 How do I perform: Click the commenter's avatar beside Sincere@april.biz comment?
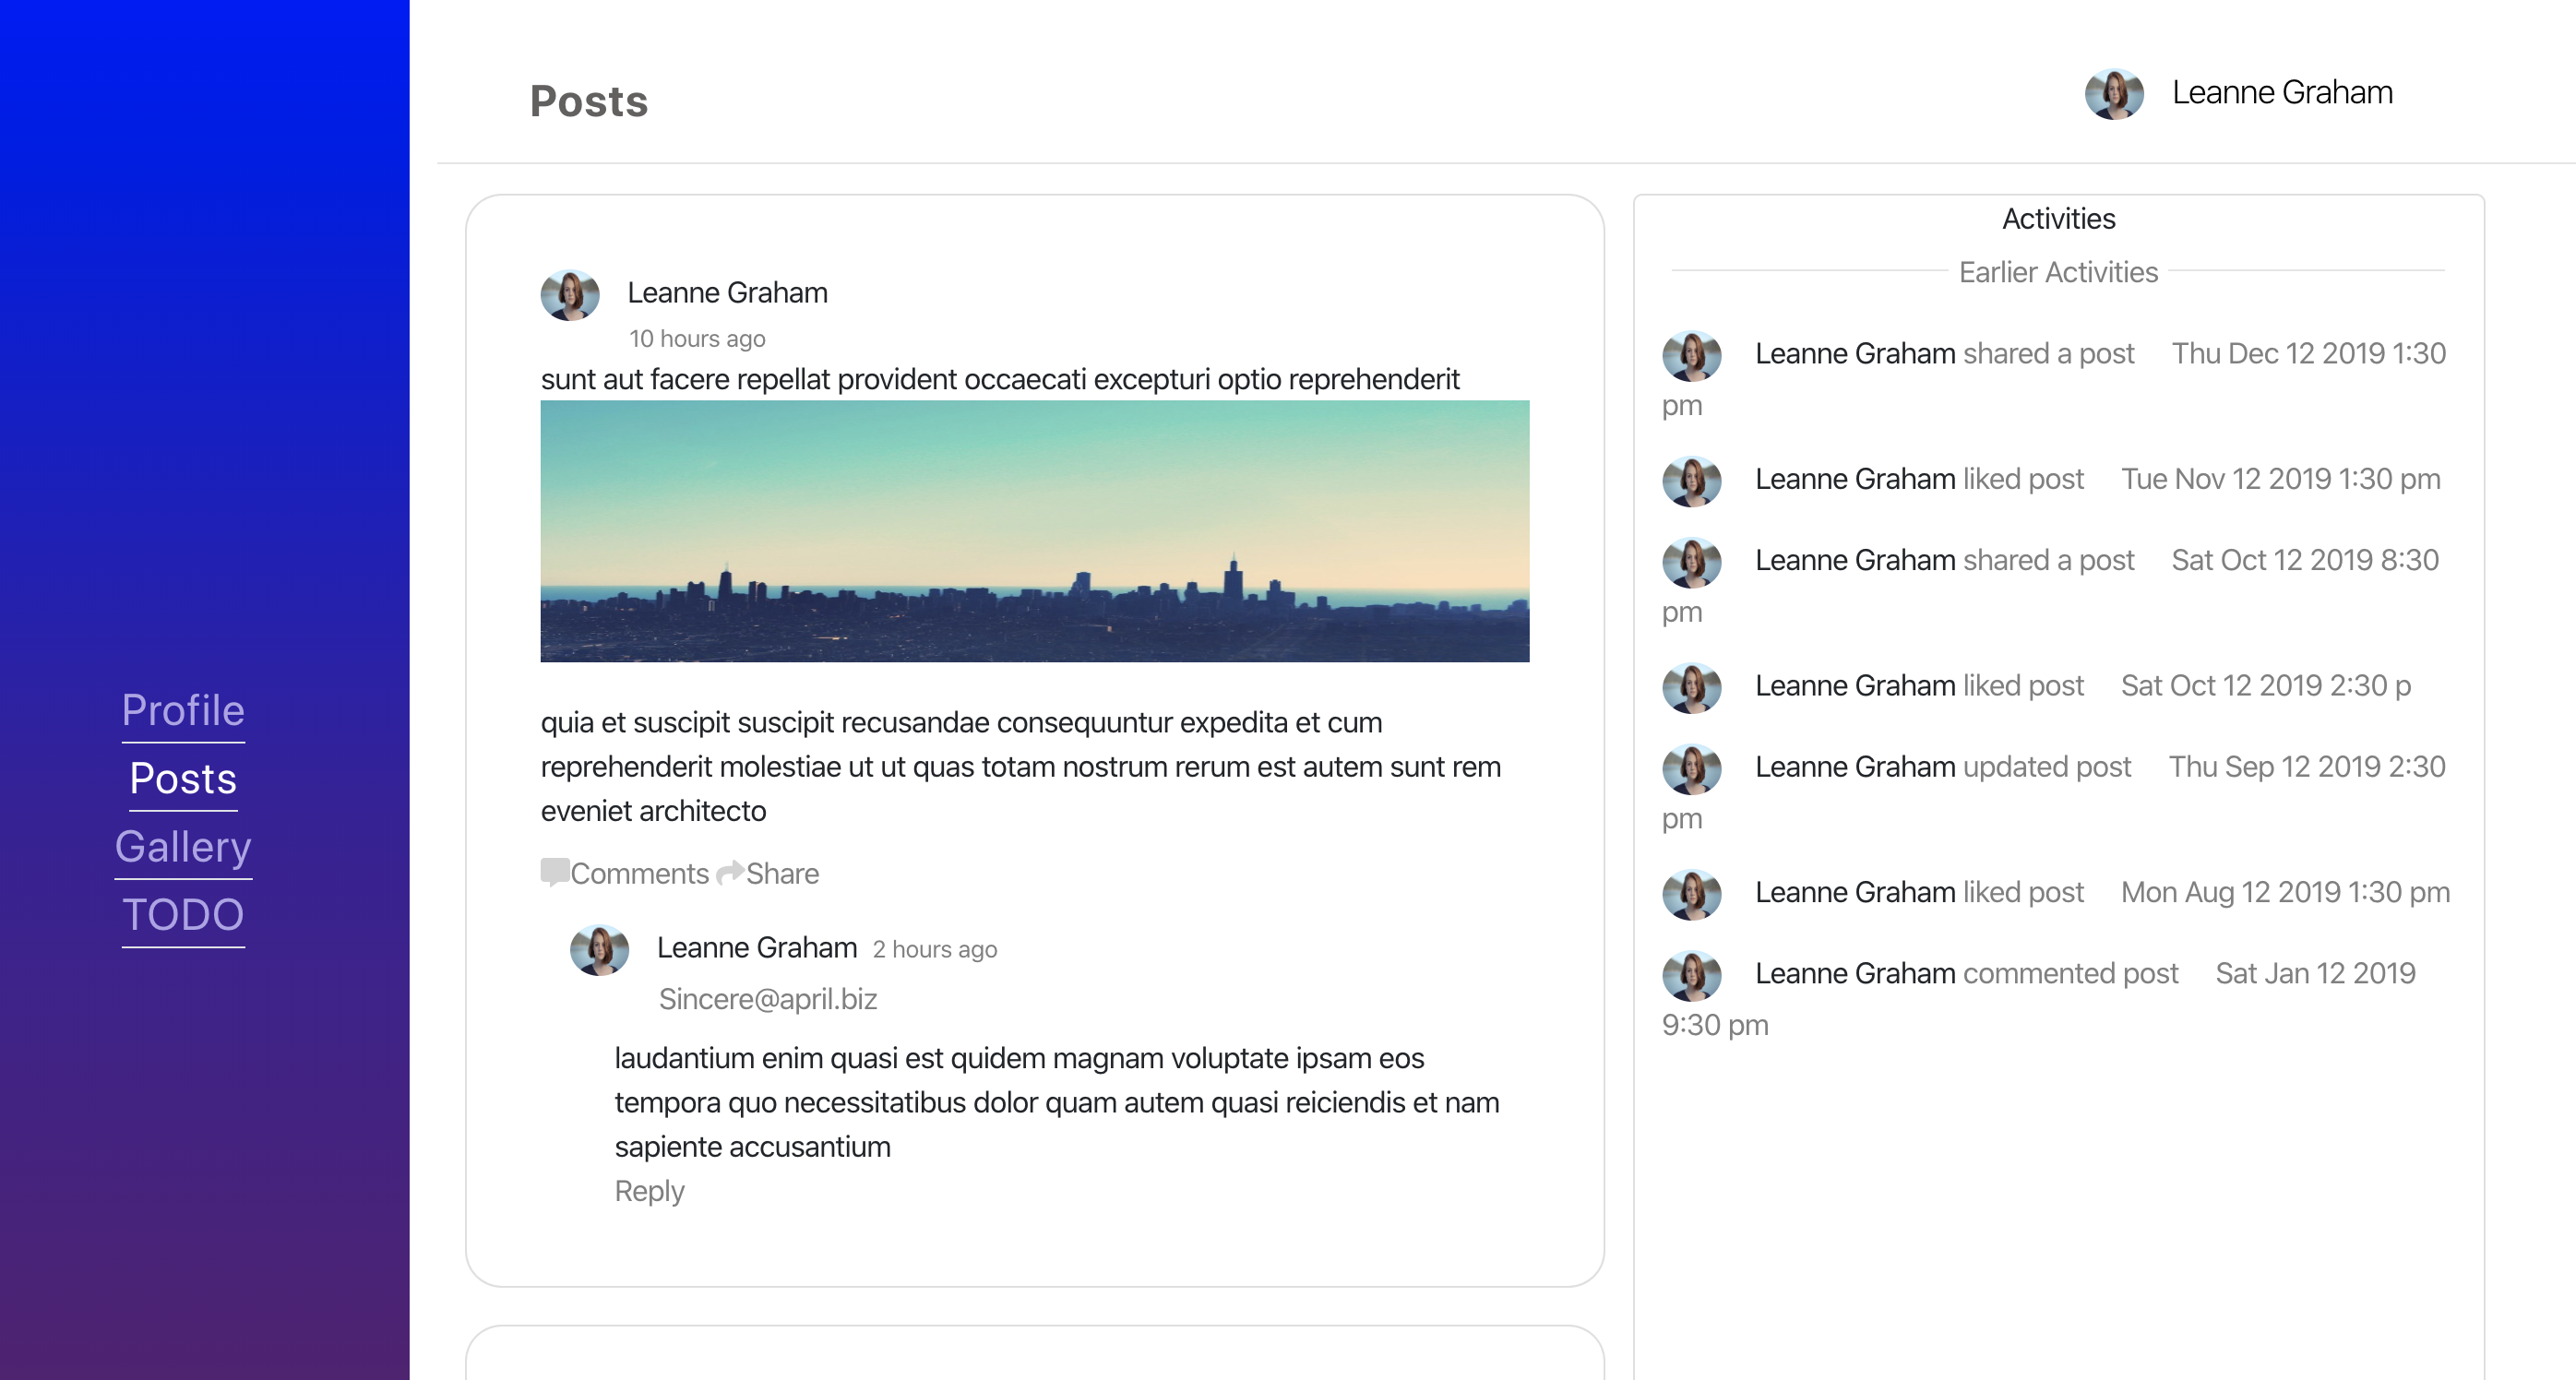coord(598,951)
